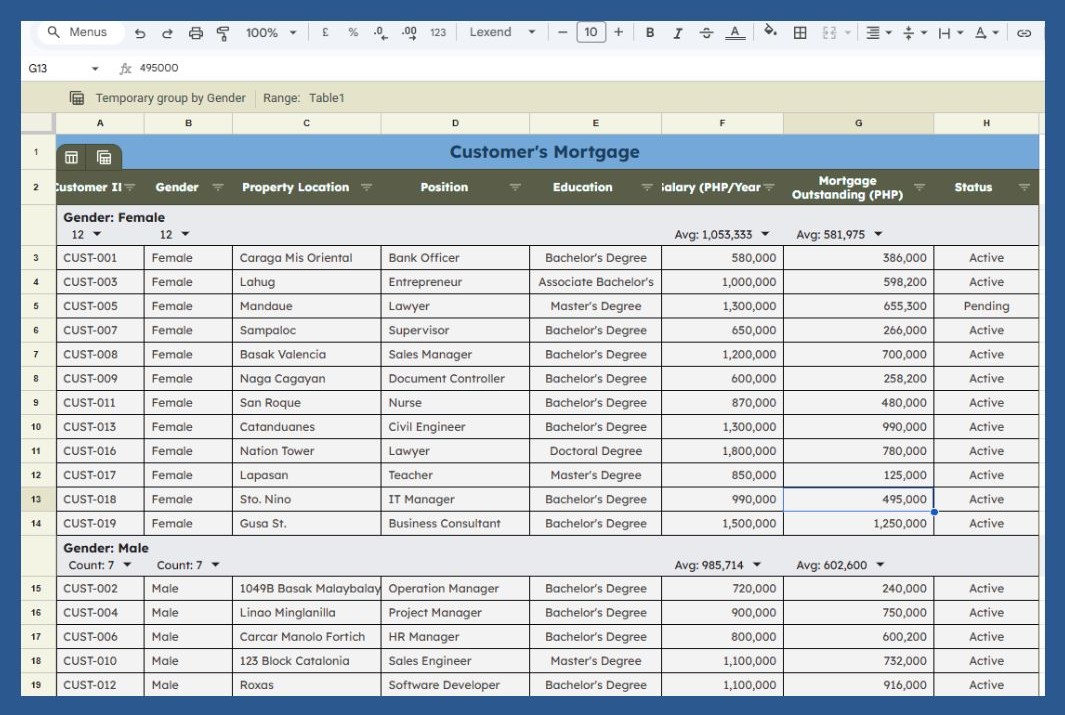
Task: Select the Pending status cell
Action: pyautogui.click(x=986, y=306)
